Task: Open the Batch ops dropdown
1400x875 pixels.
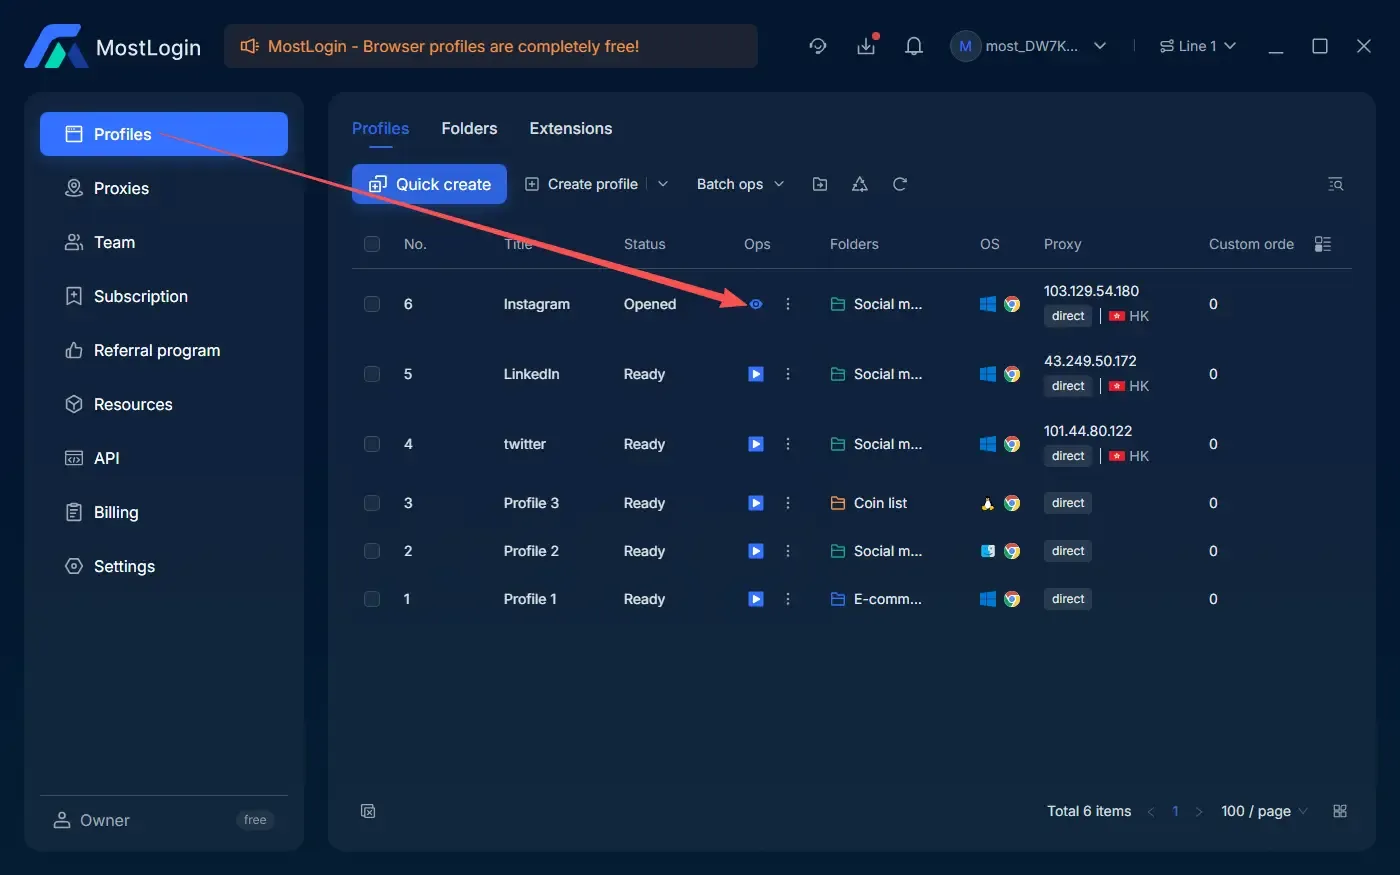Action: [x=741, y=184]
